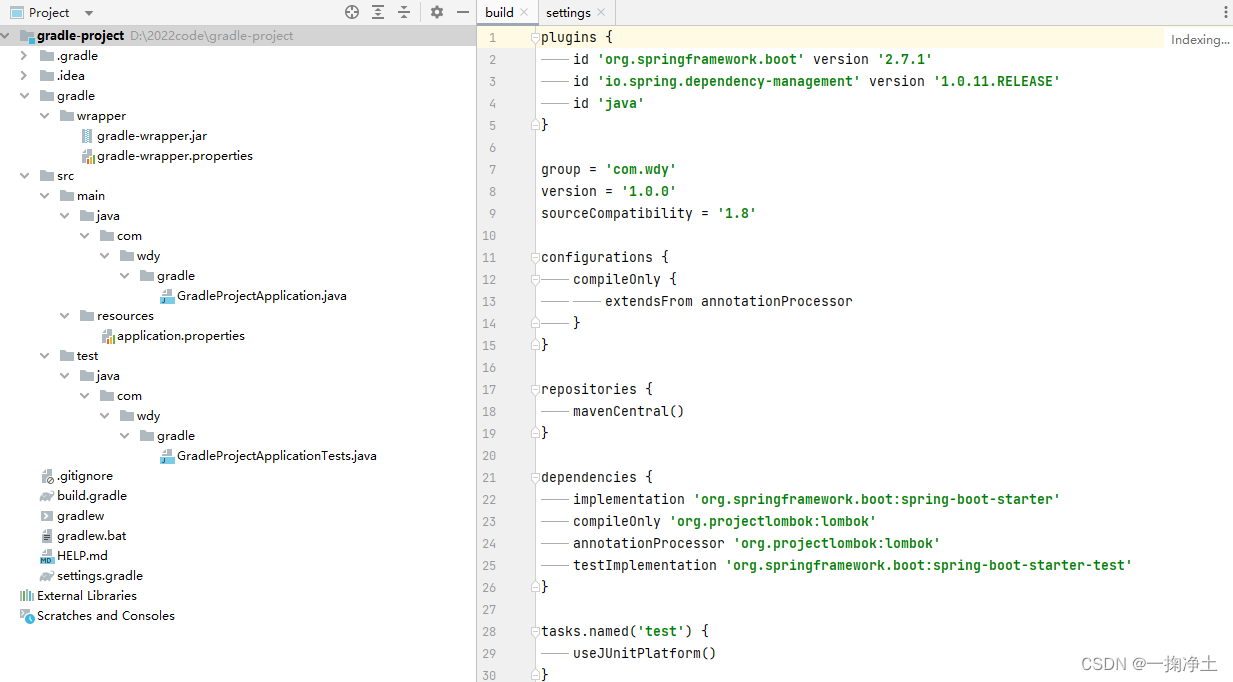Click the Select Opened File target icon
The width and height of the screenshot is (1233, 682).
[351, 12]
